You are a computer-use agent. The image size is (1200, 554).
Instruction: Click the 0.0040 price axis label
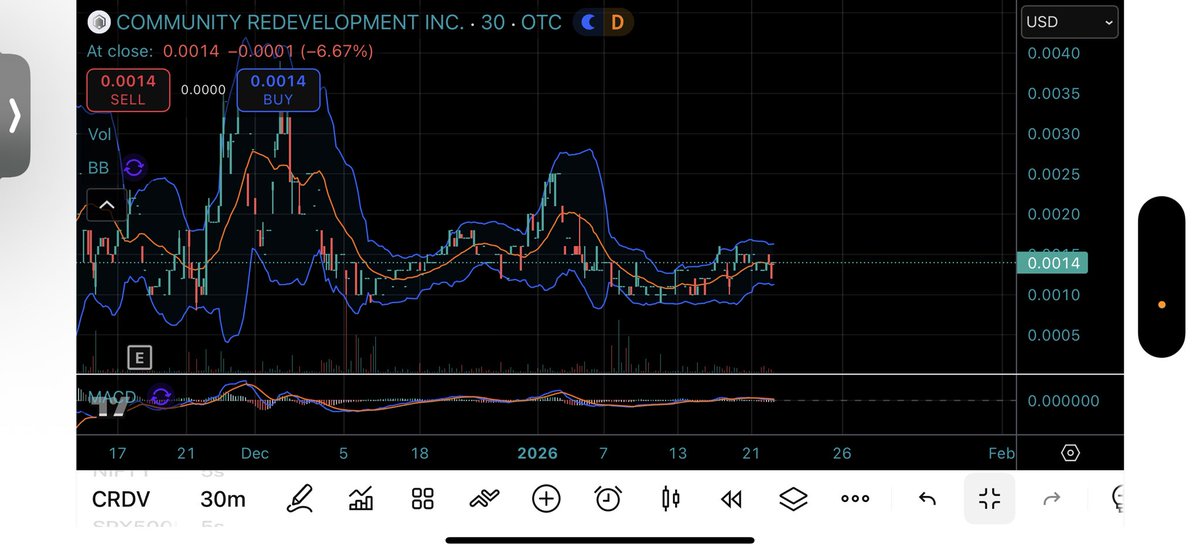pos(1054,53)
